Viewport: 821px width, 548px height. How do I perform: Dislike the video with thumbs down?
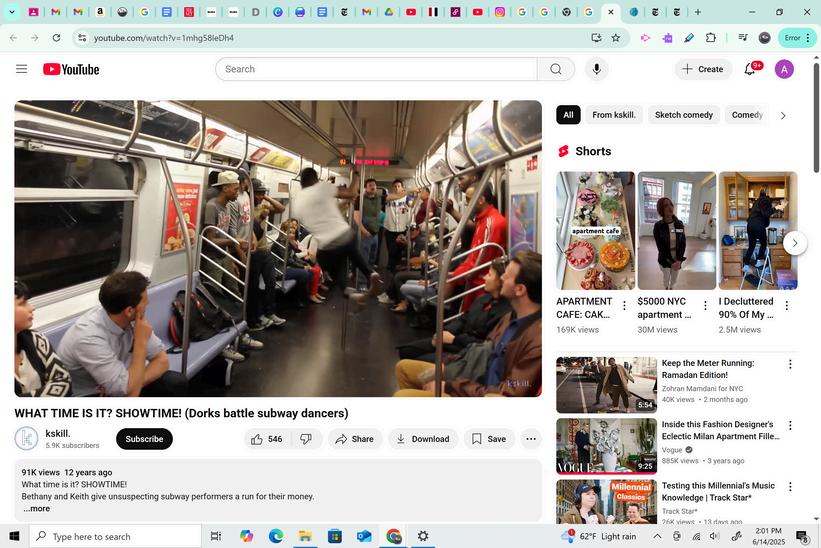306,439
